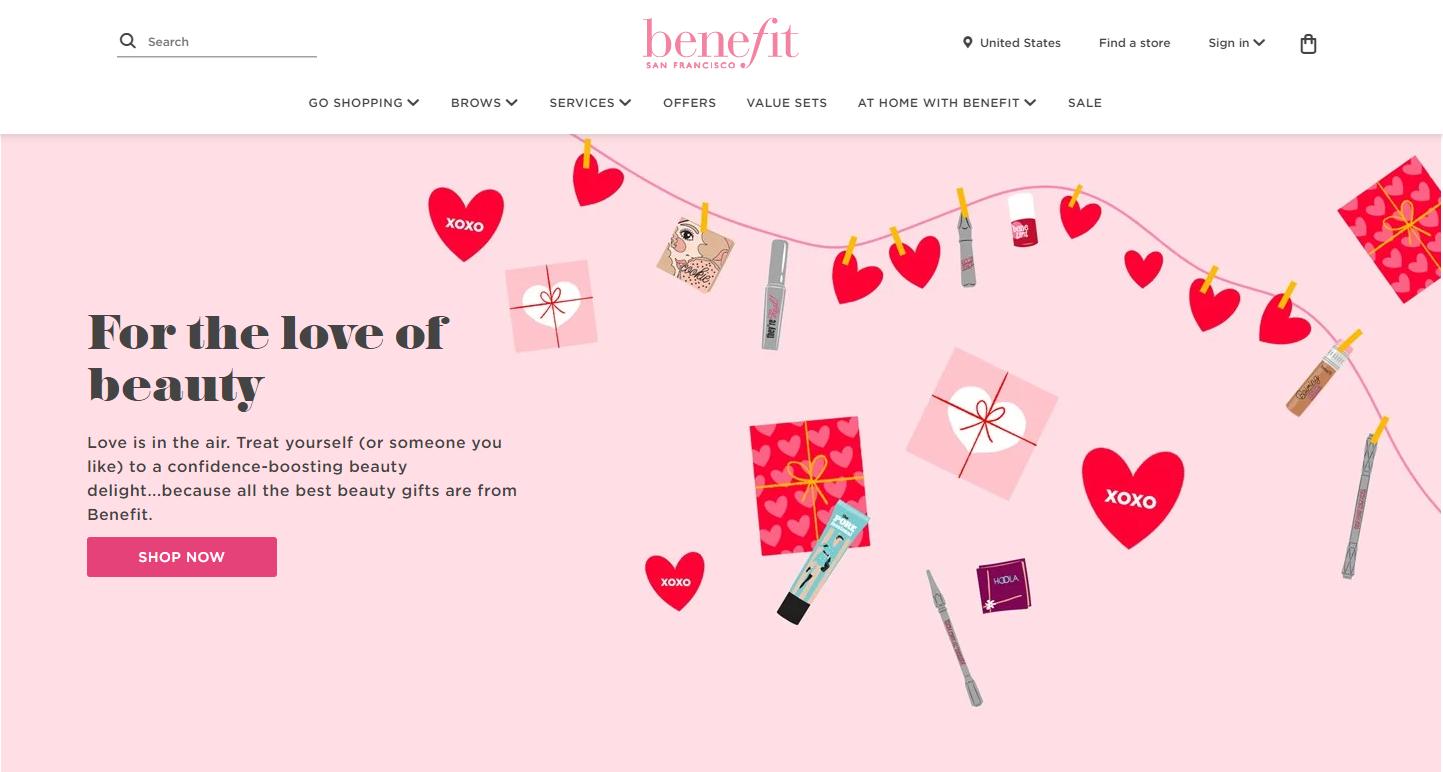Expand the Go Shopping menu

pyautogui.click(x=363, y=102)
